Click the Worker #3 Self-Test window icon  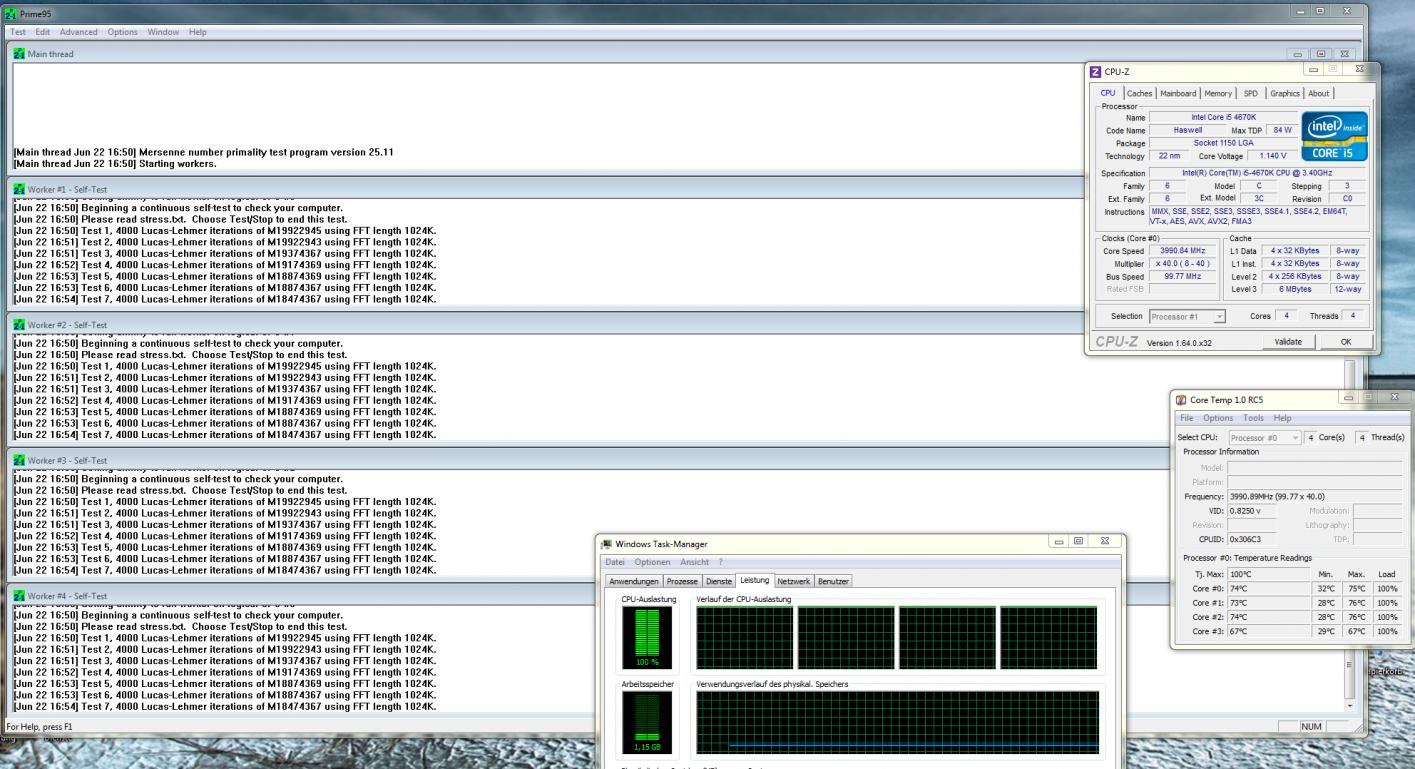pyautogui.click(x=19, y=460)
